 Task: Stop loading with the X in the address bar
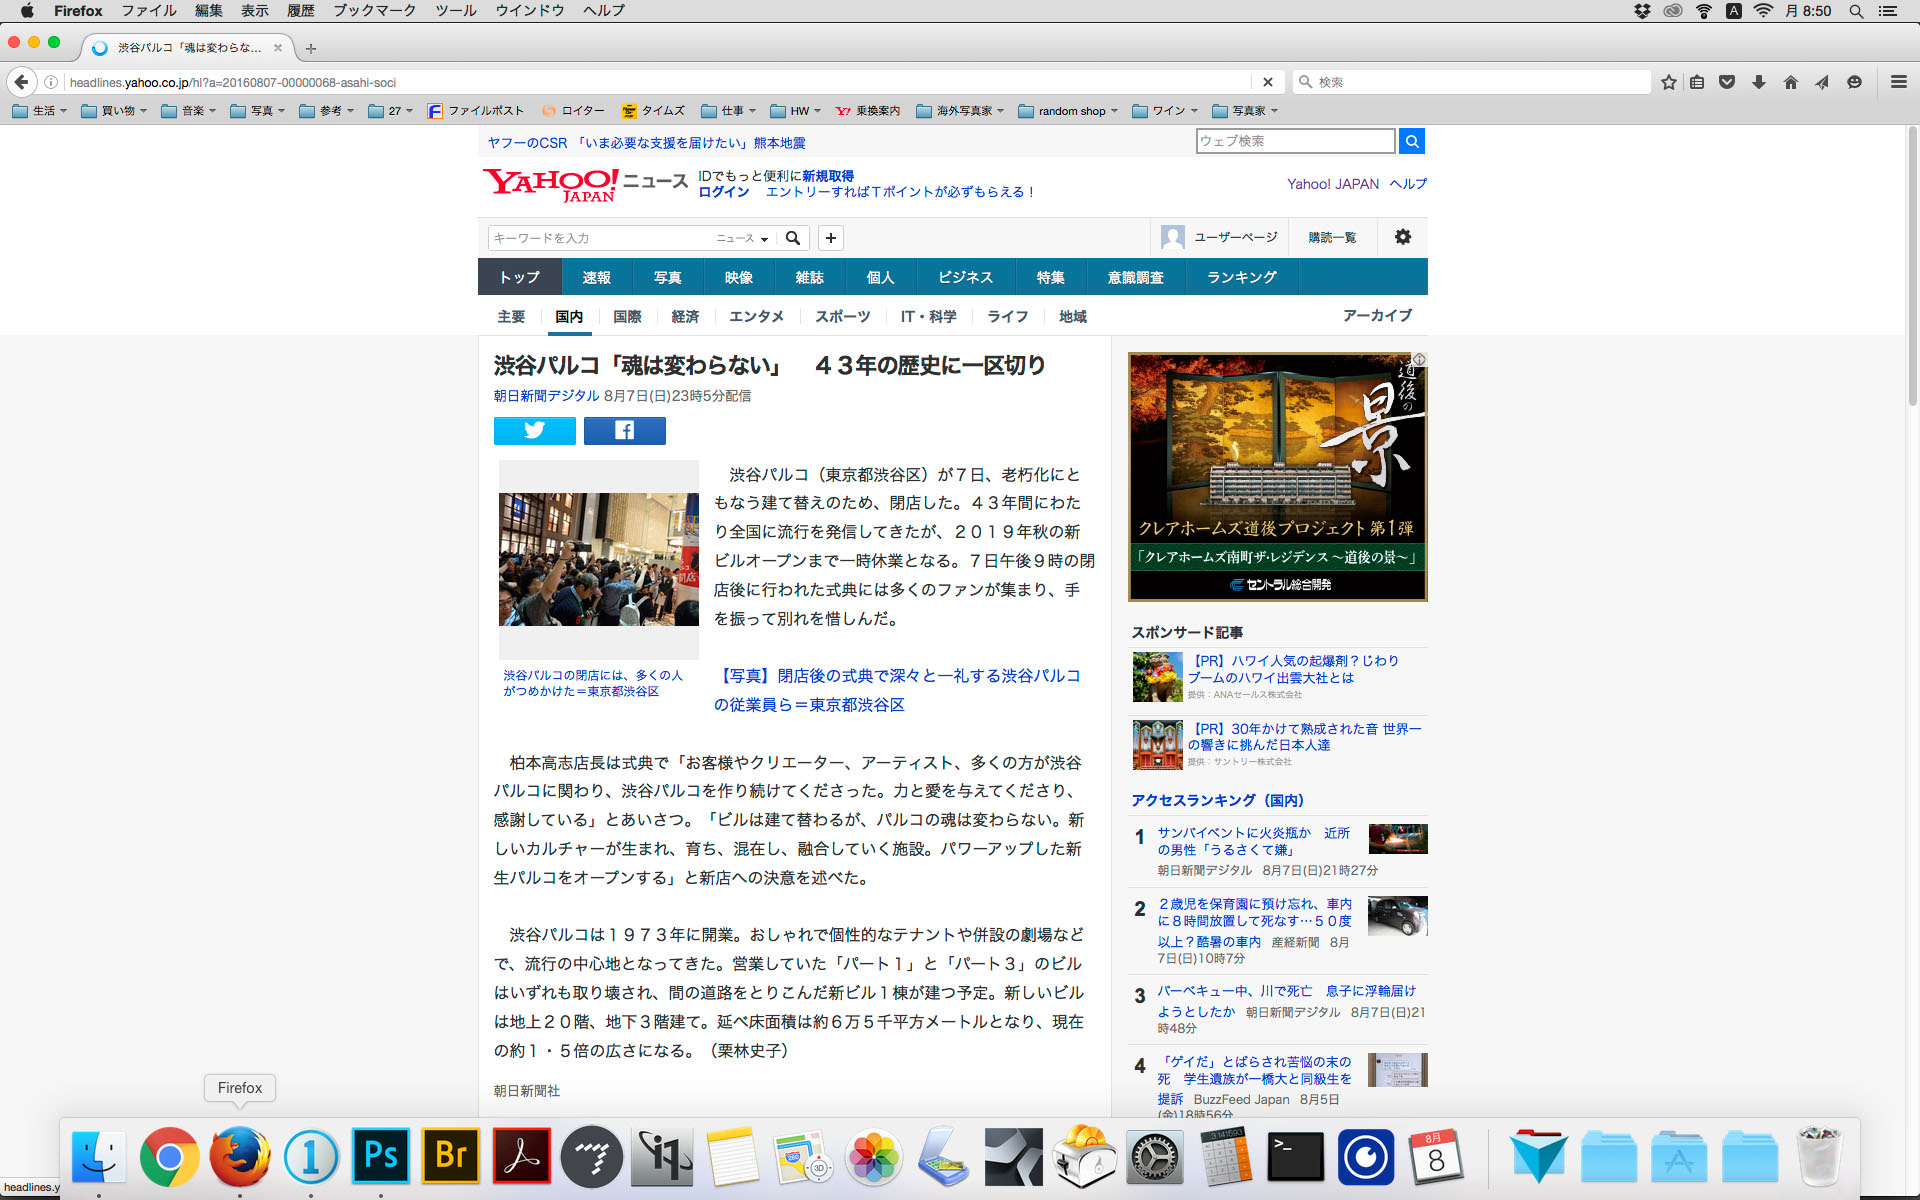(x=1267, y=82)
